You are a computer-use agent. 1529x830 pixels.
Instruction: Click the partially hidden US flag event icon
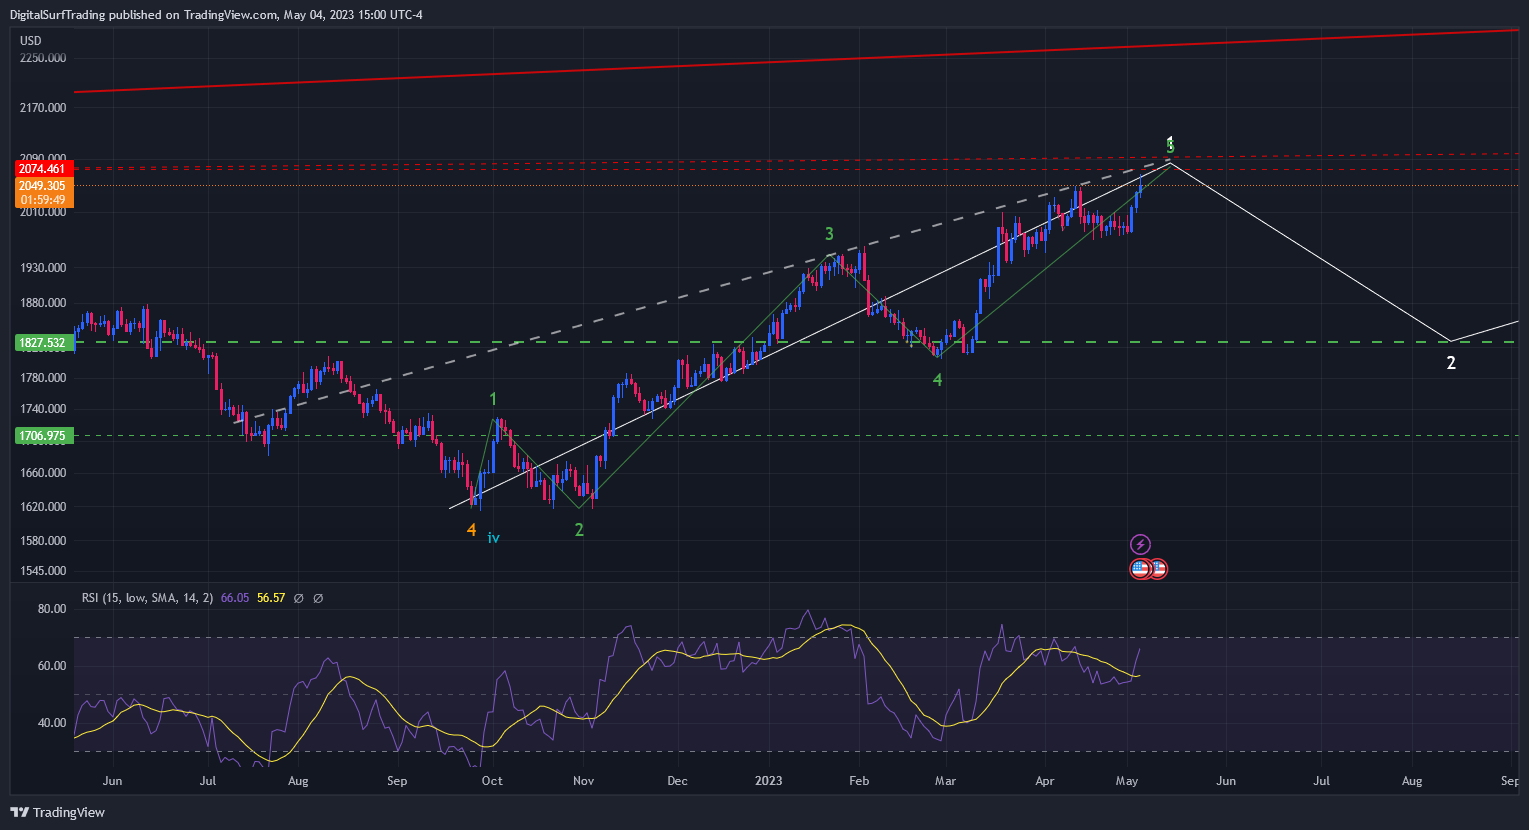1160,569
